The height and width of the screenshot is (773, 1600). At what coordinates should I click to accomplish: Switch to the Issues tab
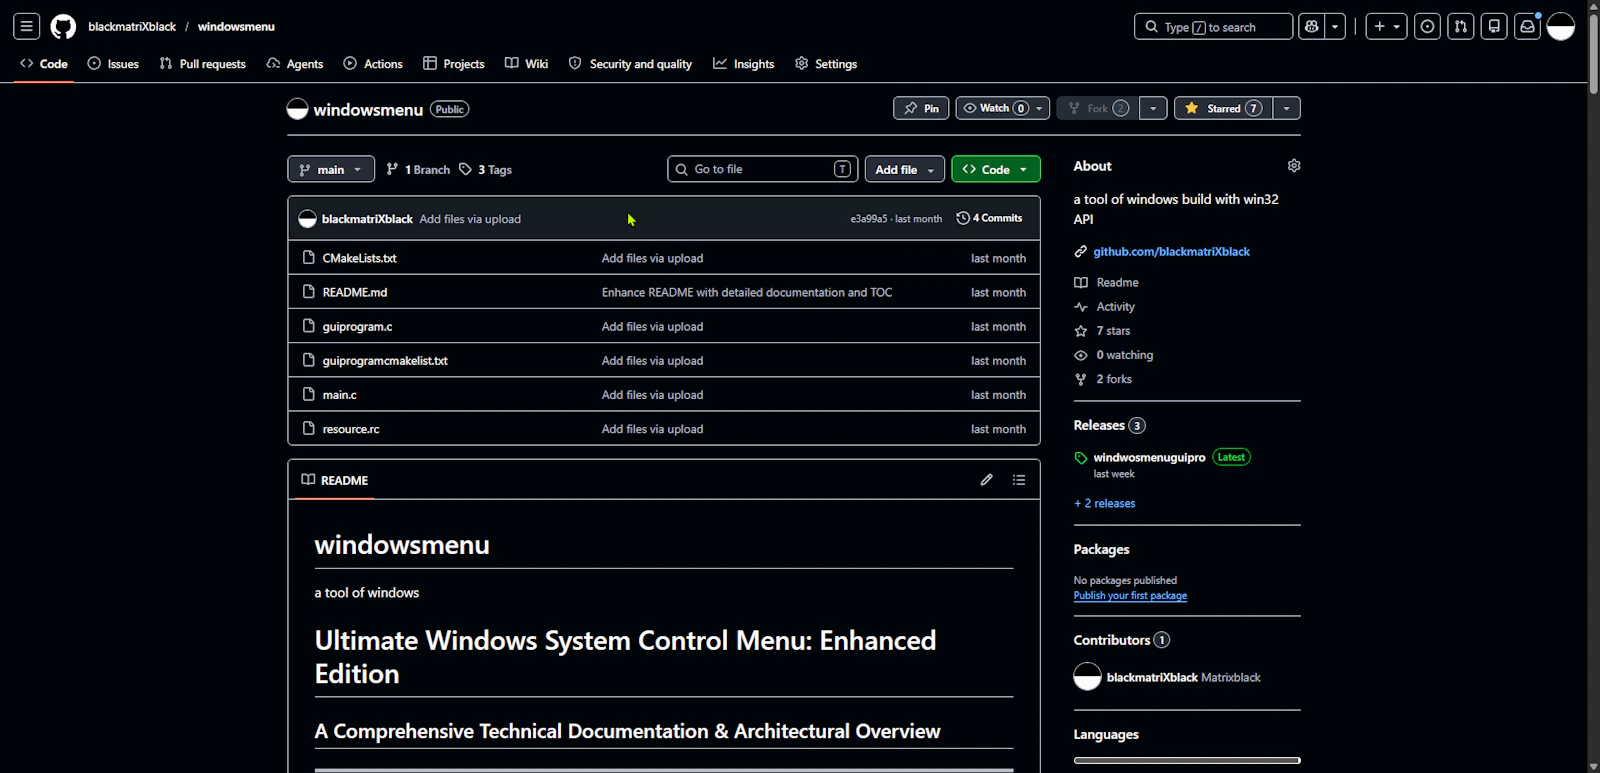(113, 64)
